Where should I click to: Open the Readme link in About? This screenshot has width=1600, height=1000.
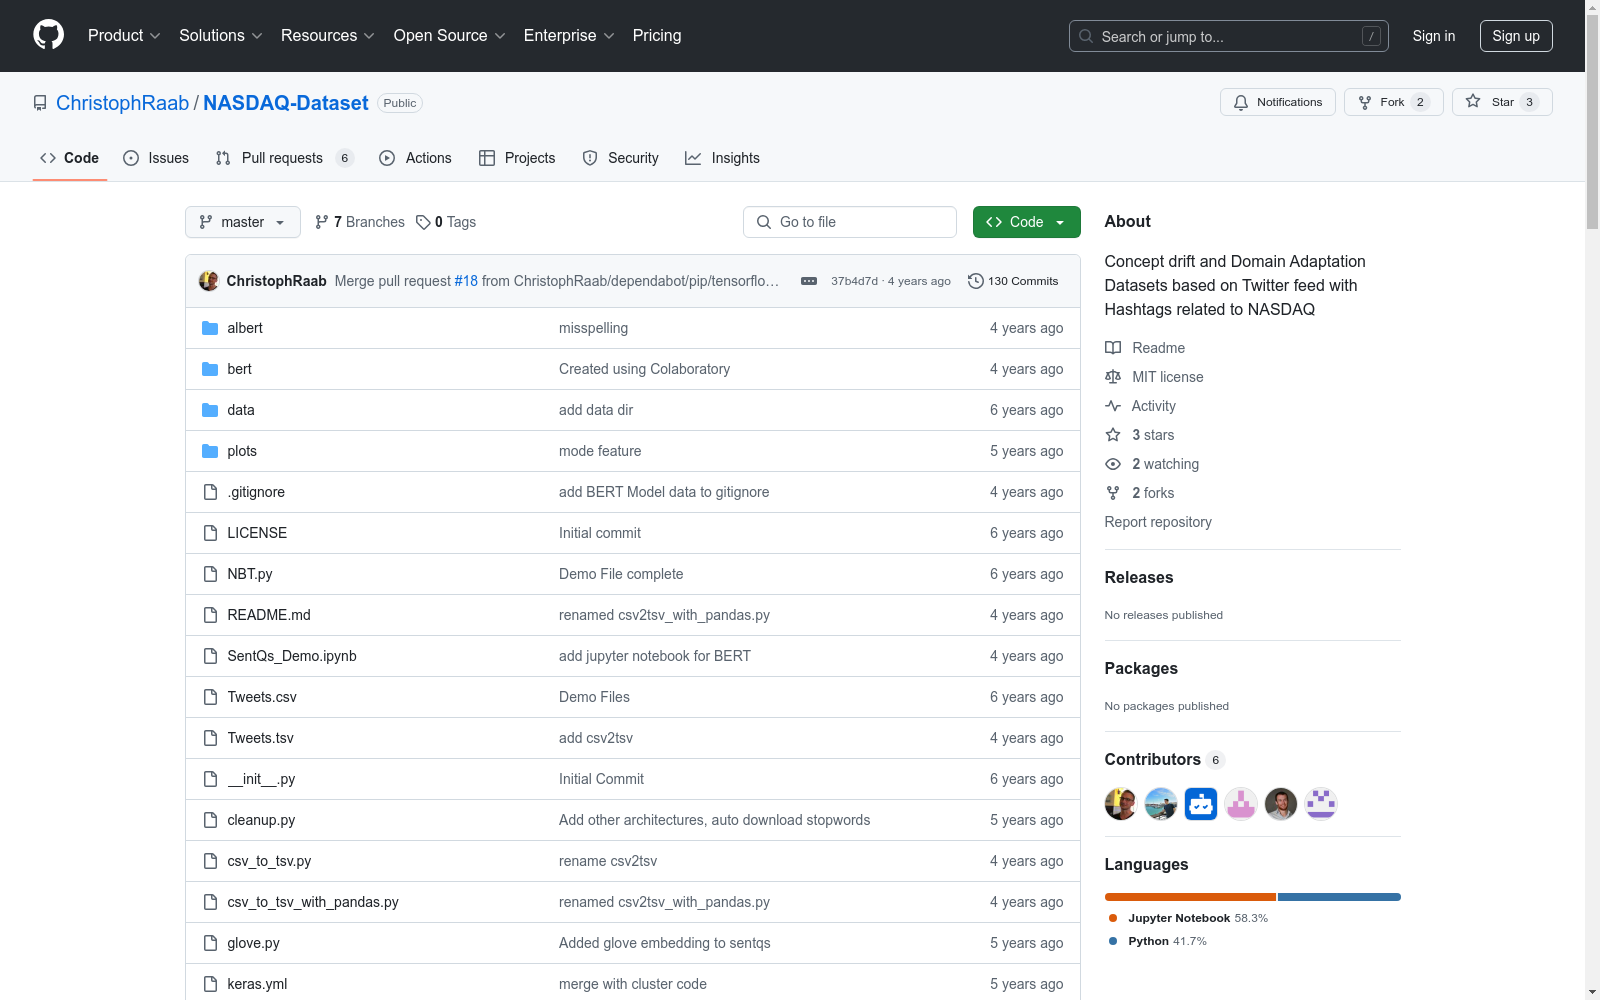coord(1145,348)
